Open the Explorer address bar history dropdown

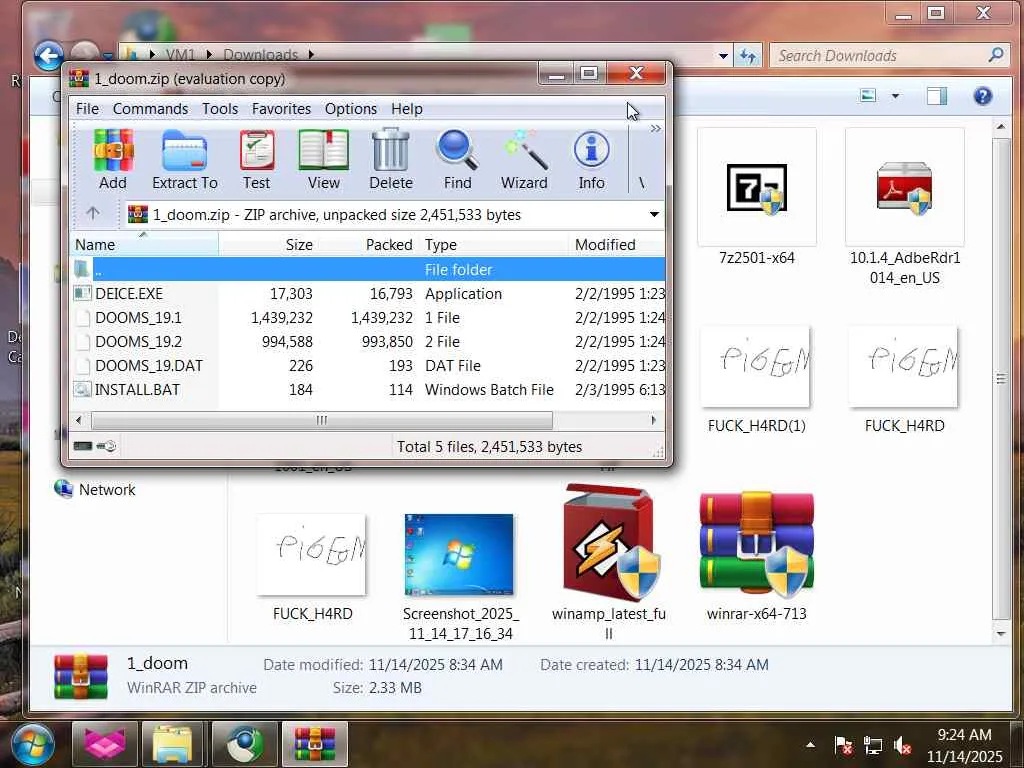723,56
